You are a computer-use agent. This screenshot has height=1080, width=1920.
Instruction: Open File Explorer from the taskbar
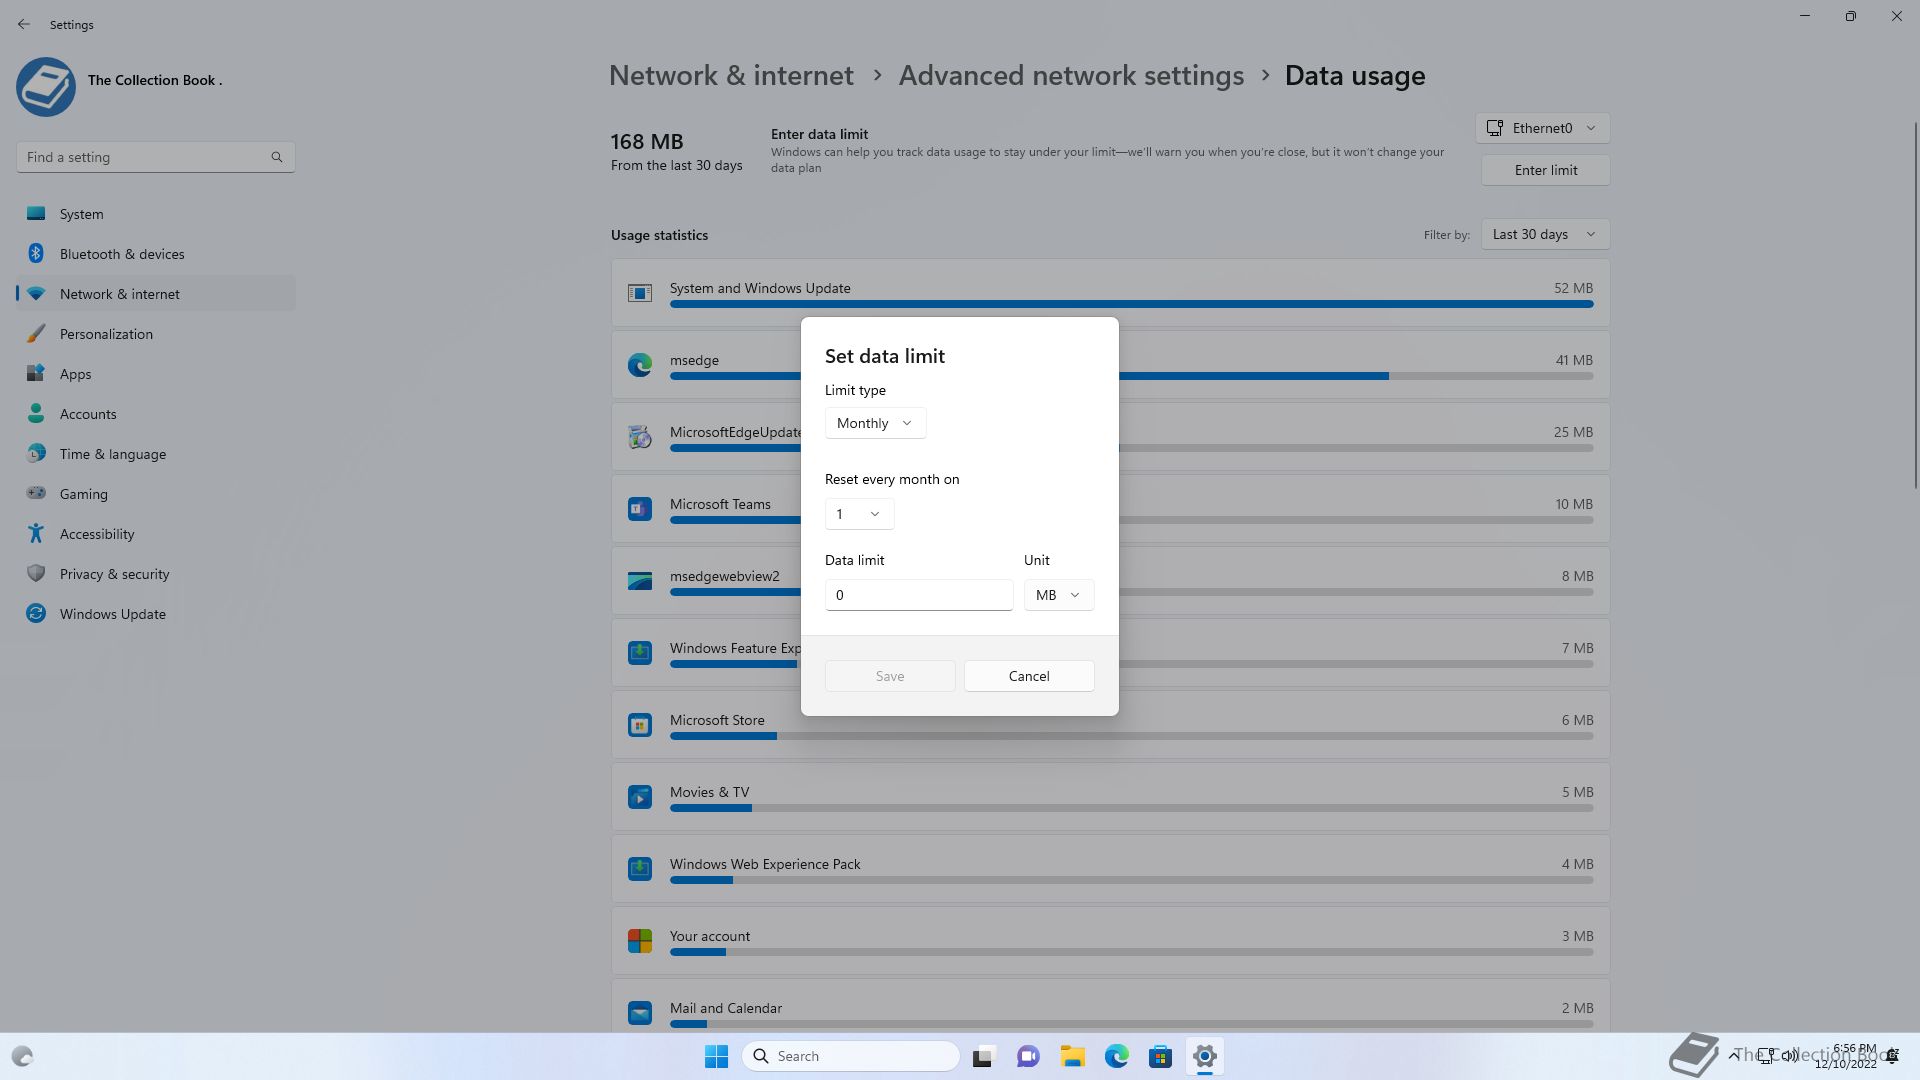[1072, 1056]
